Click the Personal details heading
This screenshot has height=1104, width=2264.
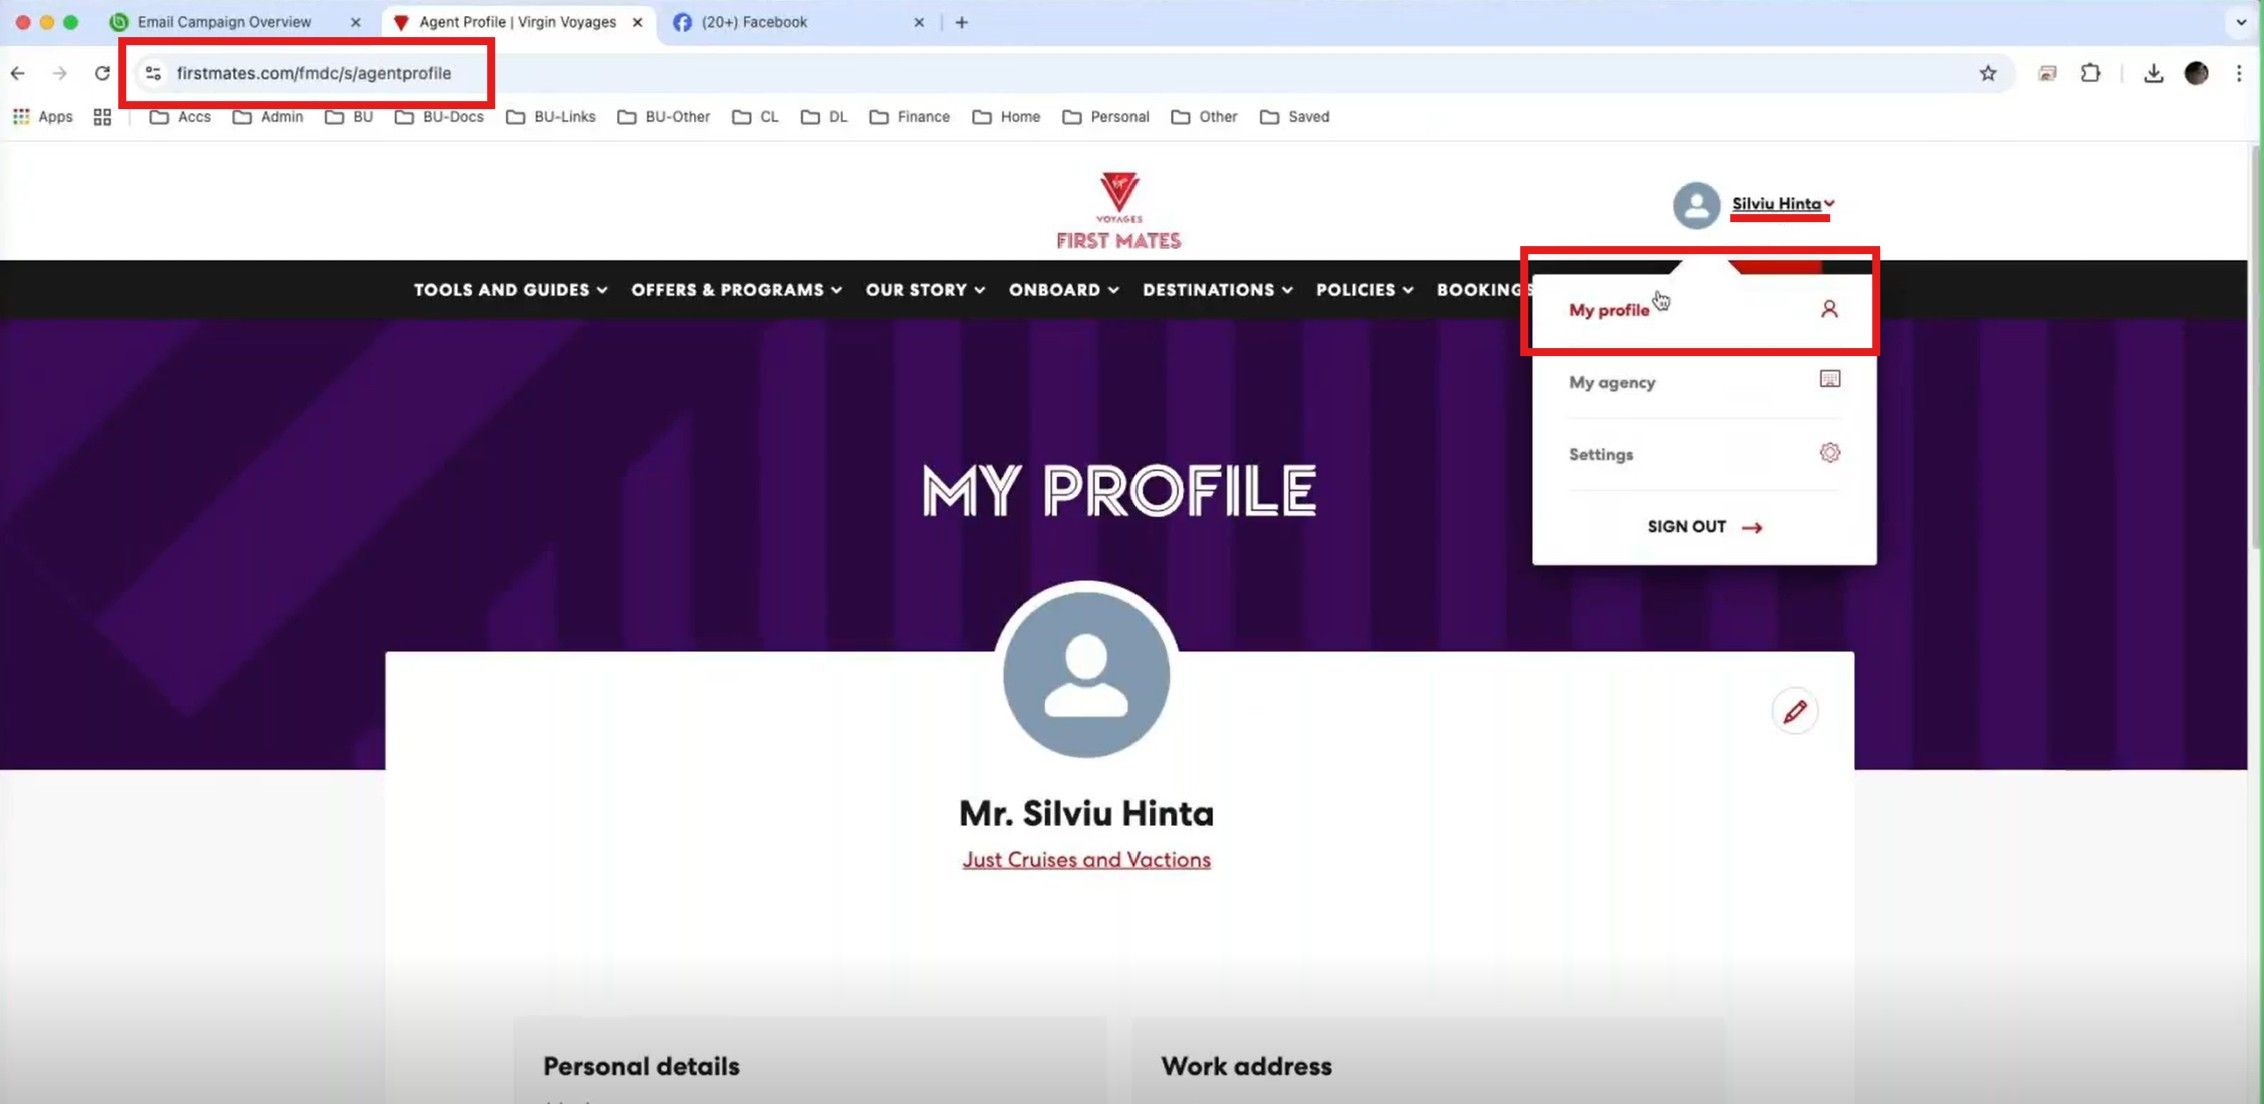click(x=641, y=1066)
